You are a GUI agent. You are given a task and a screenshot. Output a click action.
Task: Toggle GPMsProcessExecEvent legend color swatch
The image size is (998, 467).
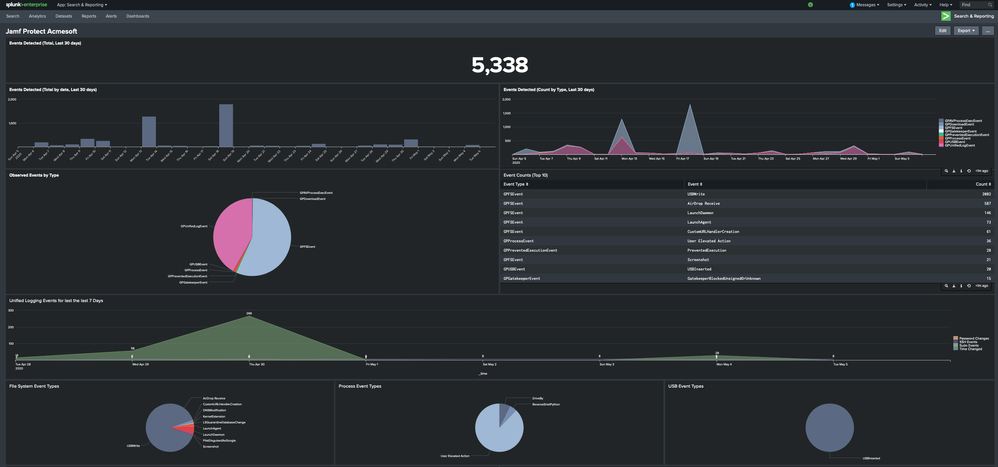[x=941, y=120]
